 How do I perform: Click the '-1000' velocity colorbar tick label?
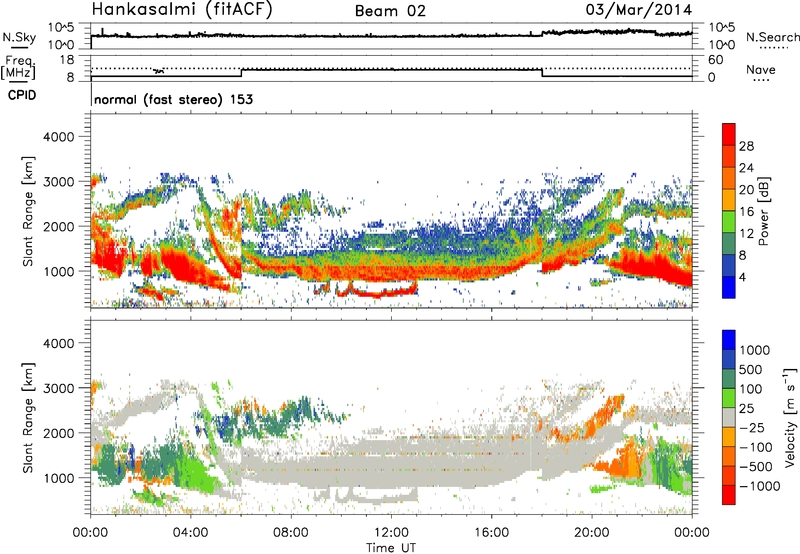(760, 486)
